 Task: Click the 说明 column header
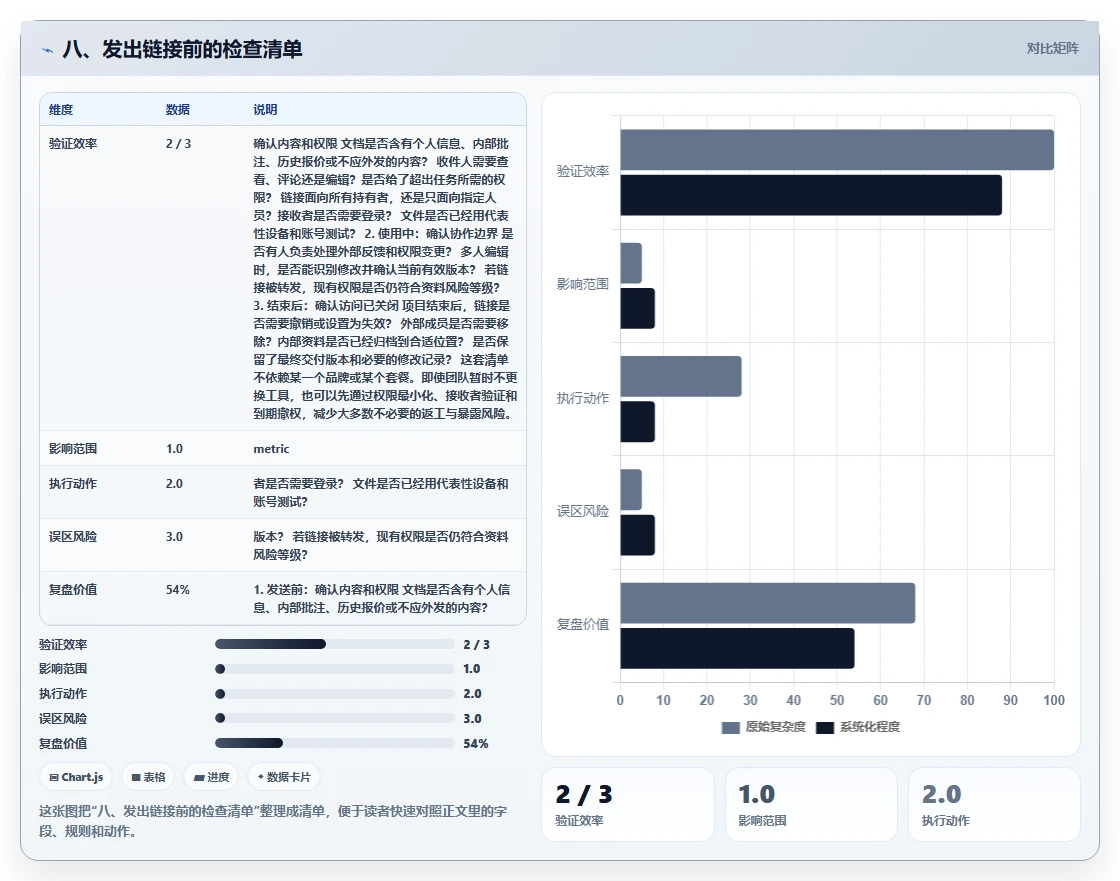tap(265, 109)
